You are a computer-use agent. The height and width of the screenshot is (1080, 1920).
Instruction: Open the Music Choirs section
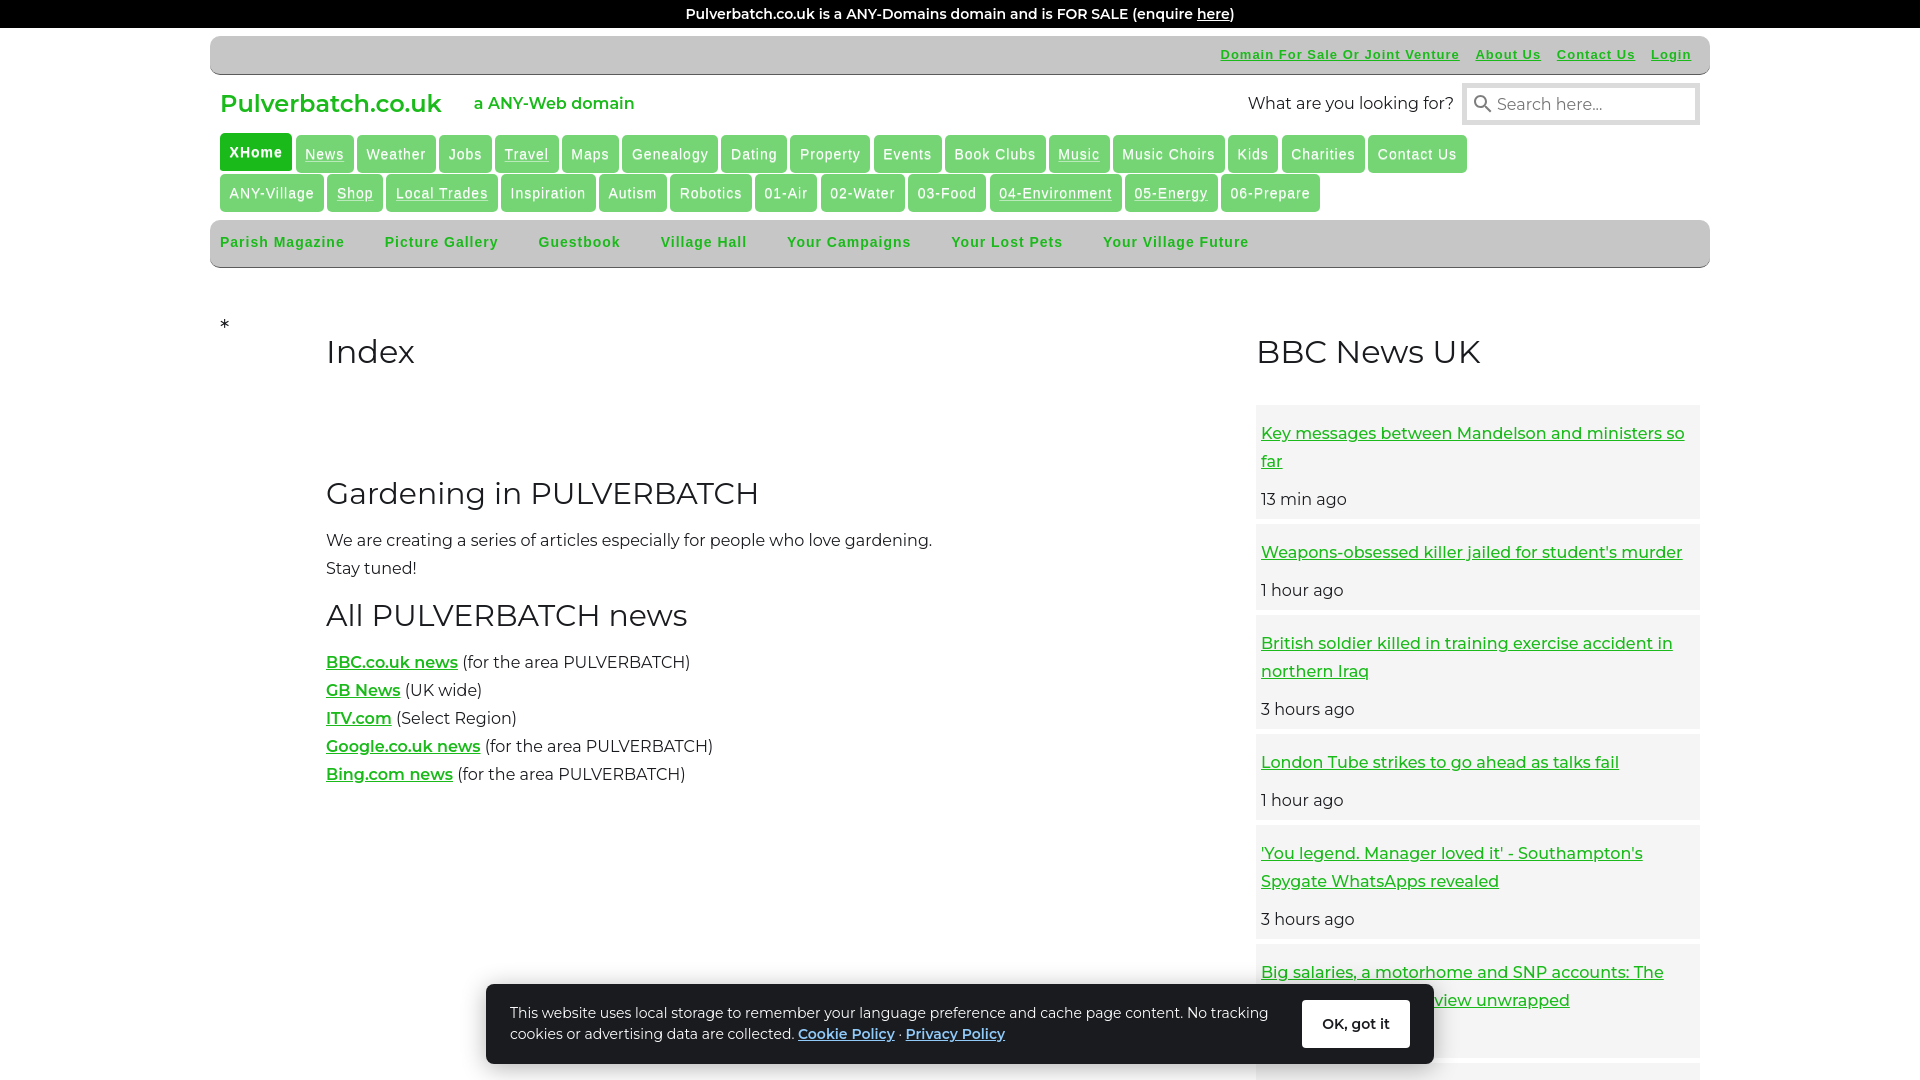pos(1168,154)
